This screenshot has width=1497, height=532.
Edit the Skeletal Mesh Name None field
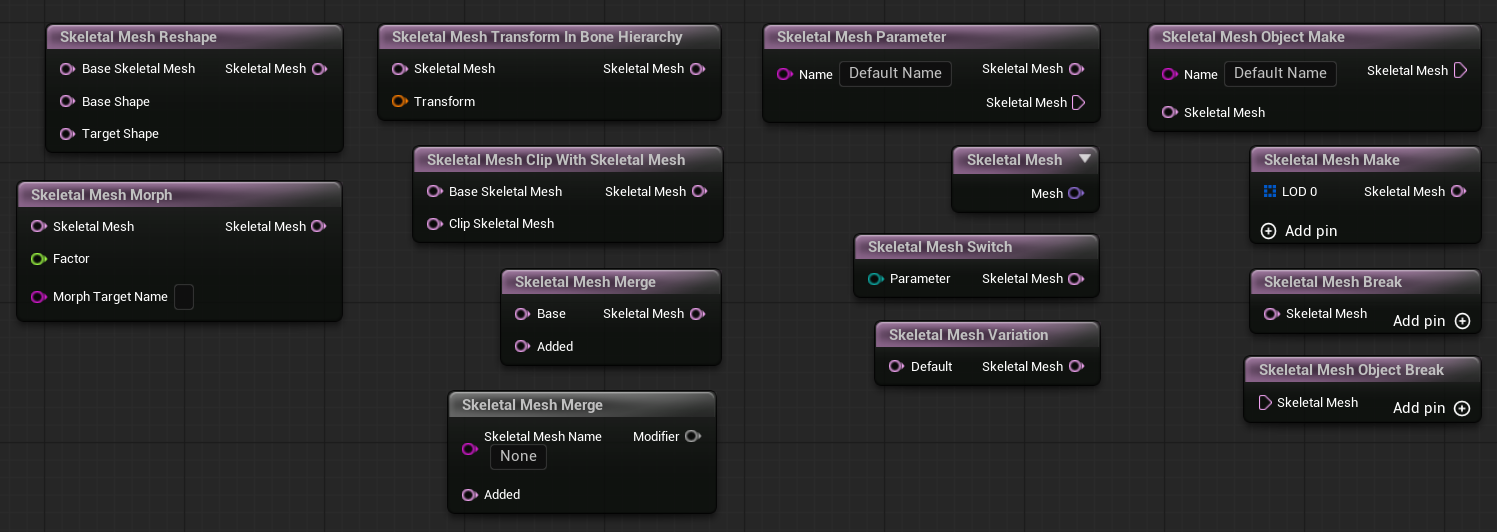518,456
